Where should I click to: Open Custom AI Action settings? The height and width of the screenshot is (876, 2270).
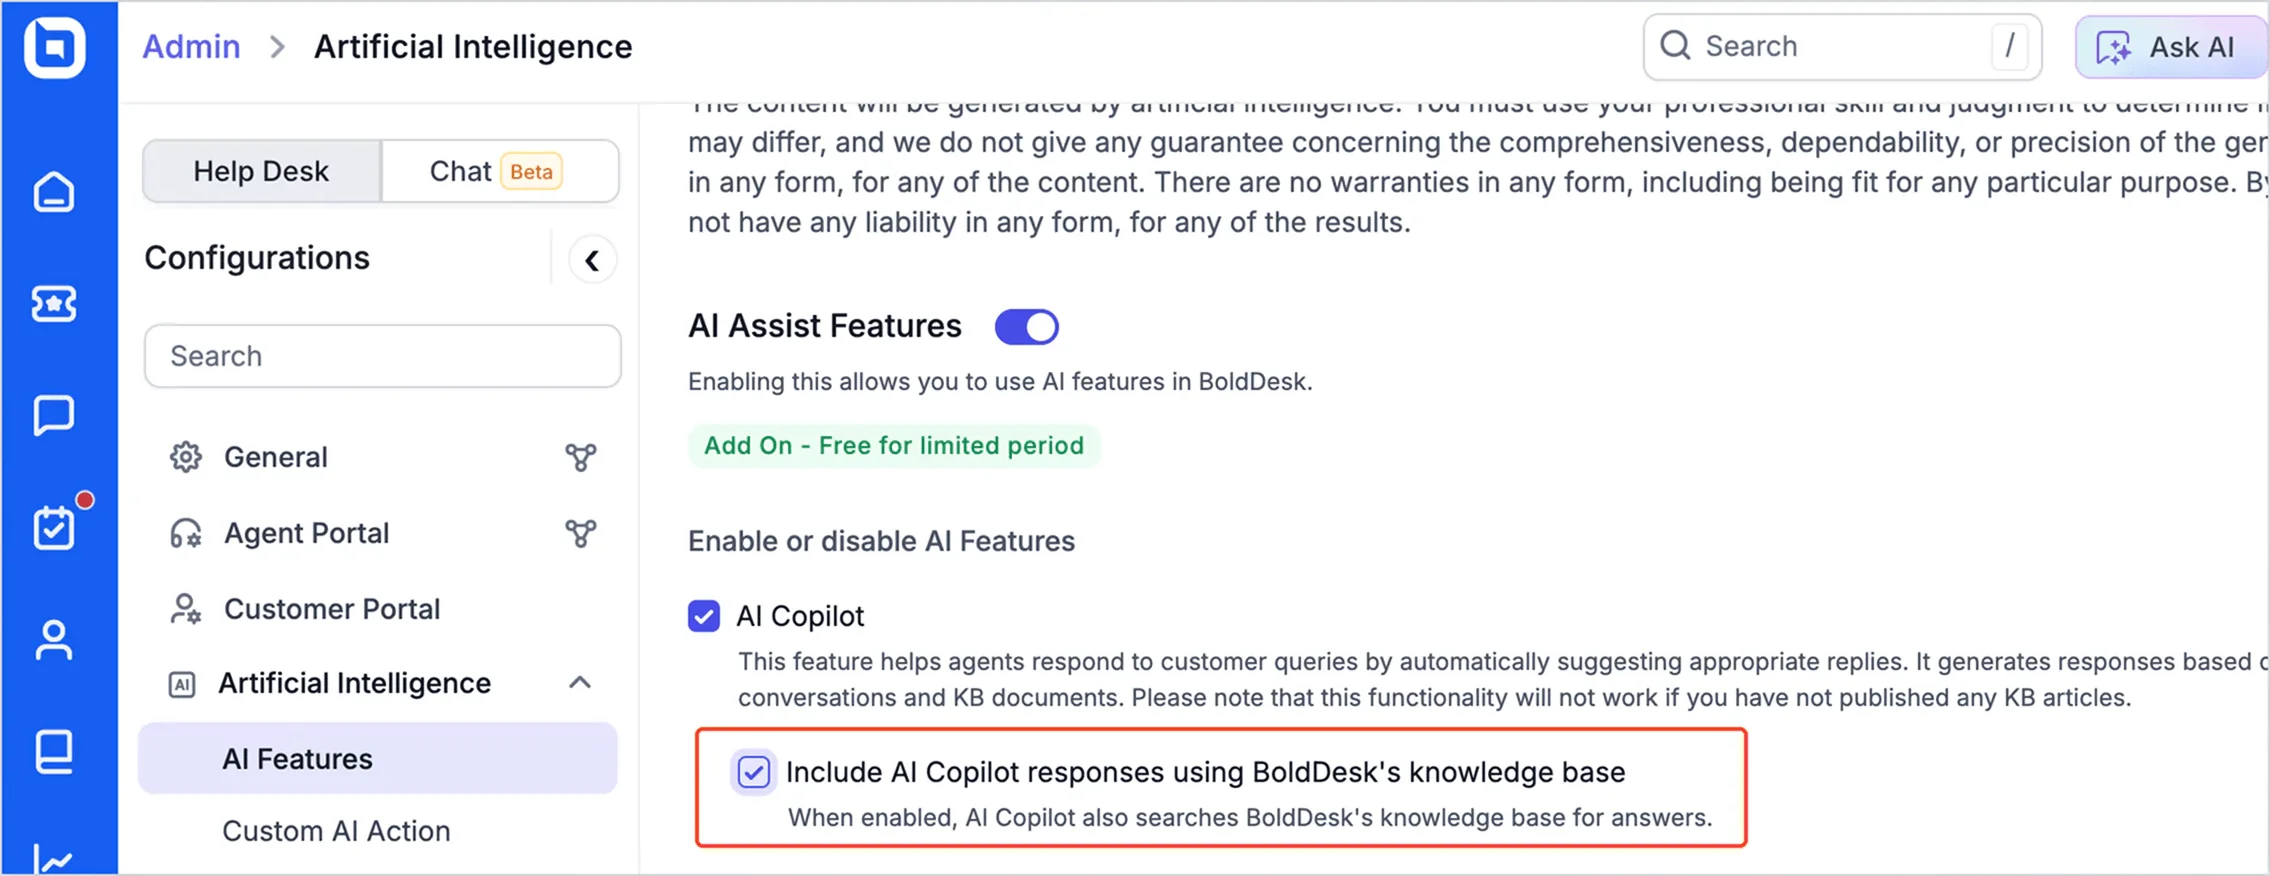coord(336,831)
